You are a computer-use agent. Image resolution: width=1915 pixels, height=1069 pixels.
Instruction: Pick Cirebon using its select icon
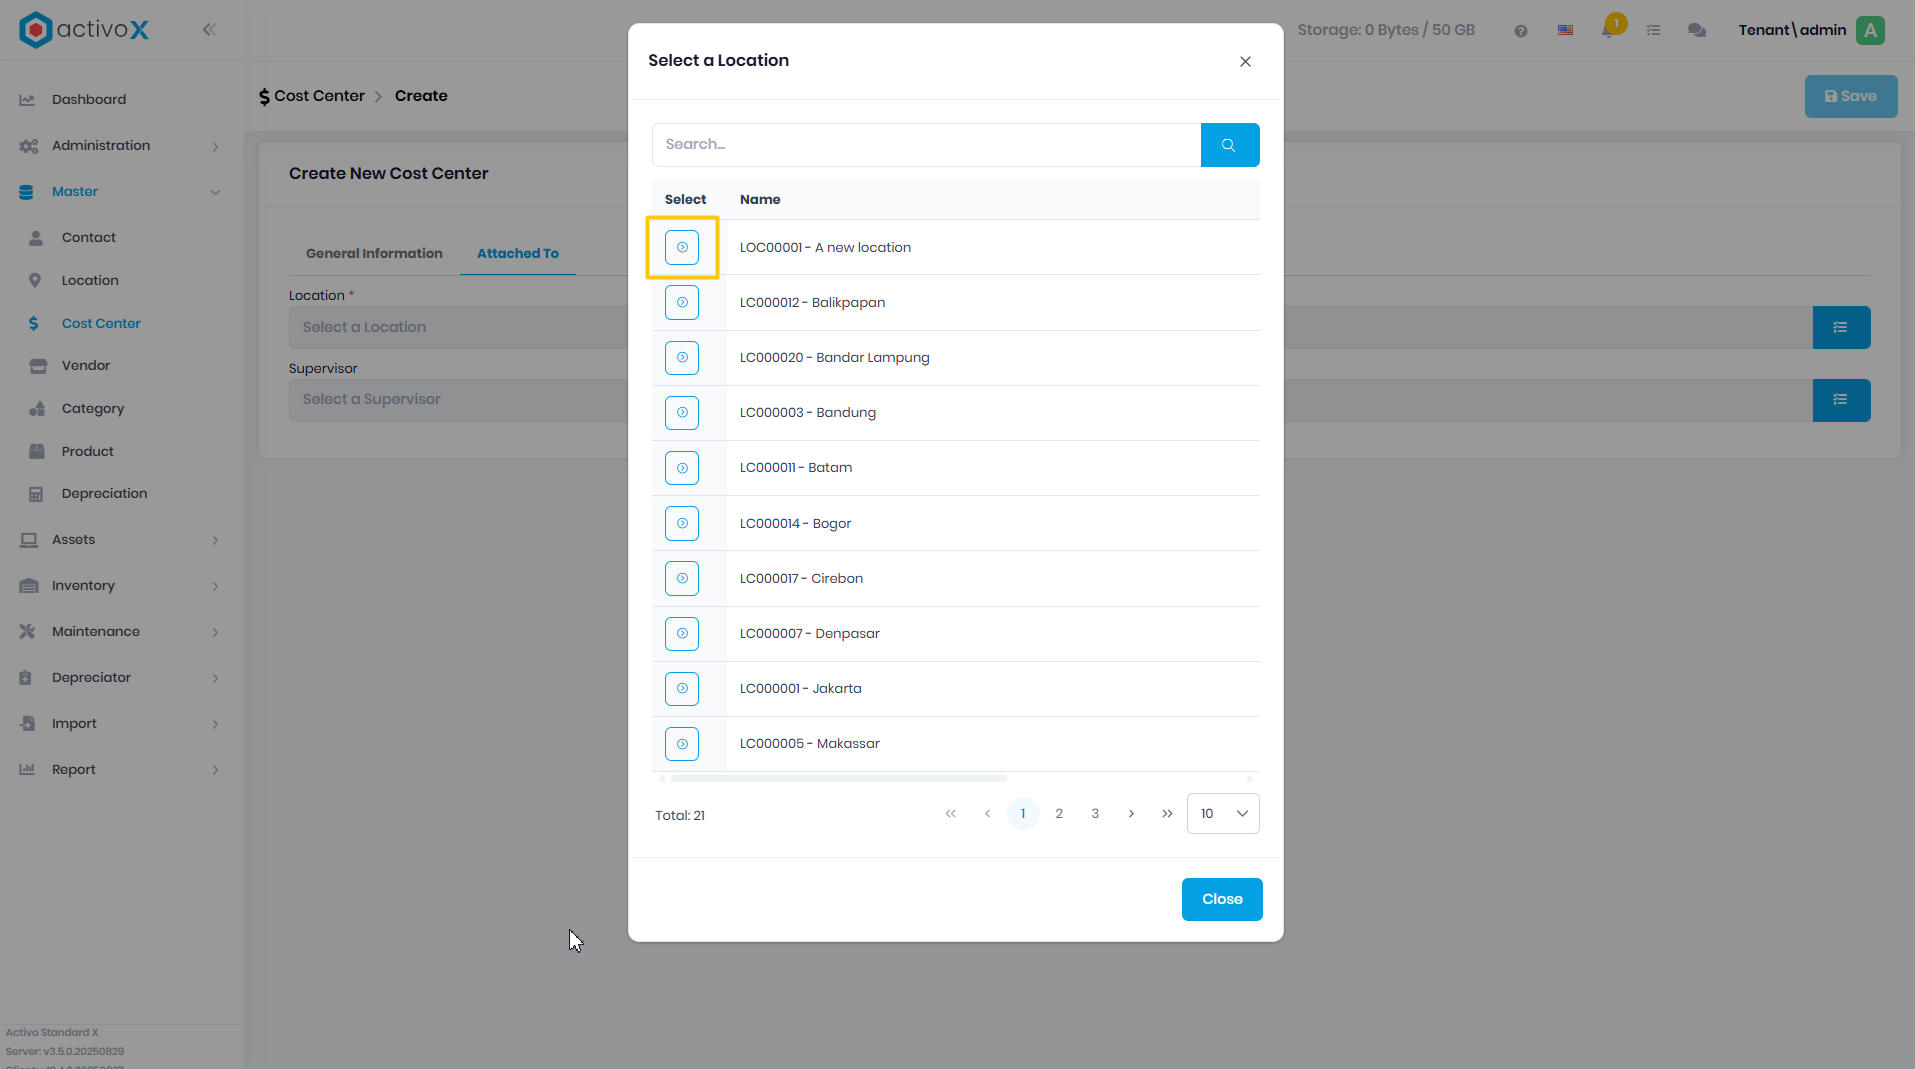click(x=682, y=578)
